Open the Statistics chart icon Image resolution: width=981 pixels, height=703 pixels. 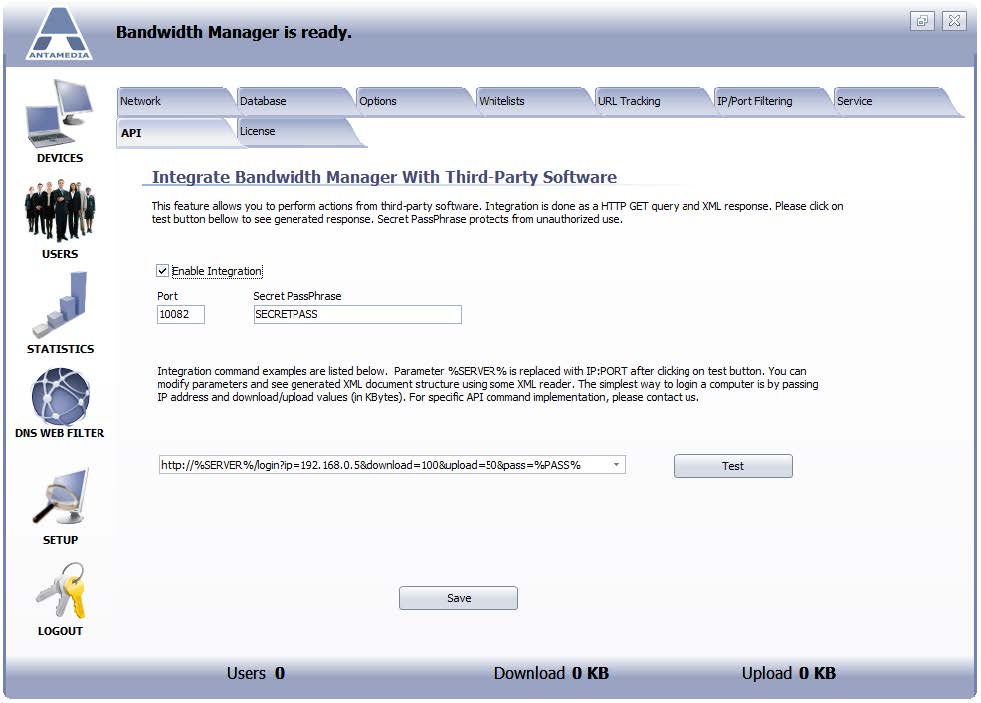pos(60,305)
